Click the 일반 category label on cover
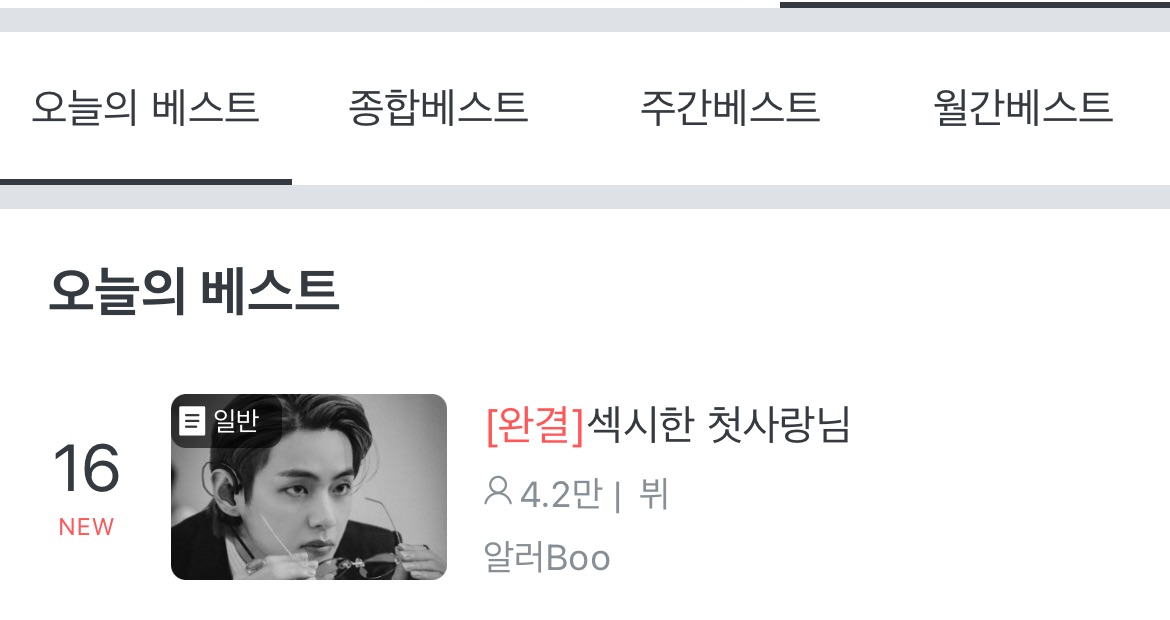1170x620 pixels. tap(236, 421)
